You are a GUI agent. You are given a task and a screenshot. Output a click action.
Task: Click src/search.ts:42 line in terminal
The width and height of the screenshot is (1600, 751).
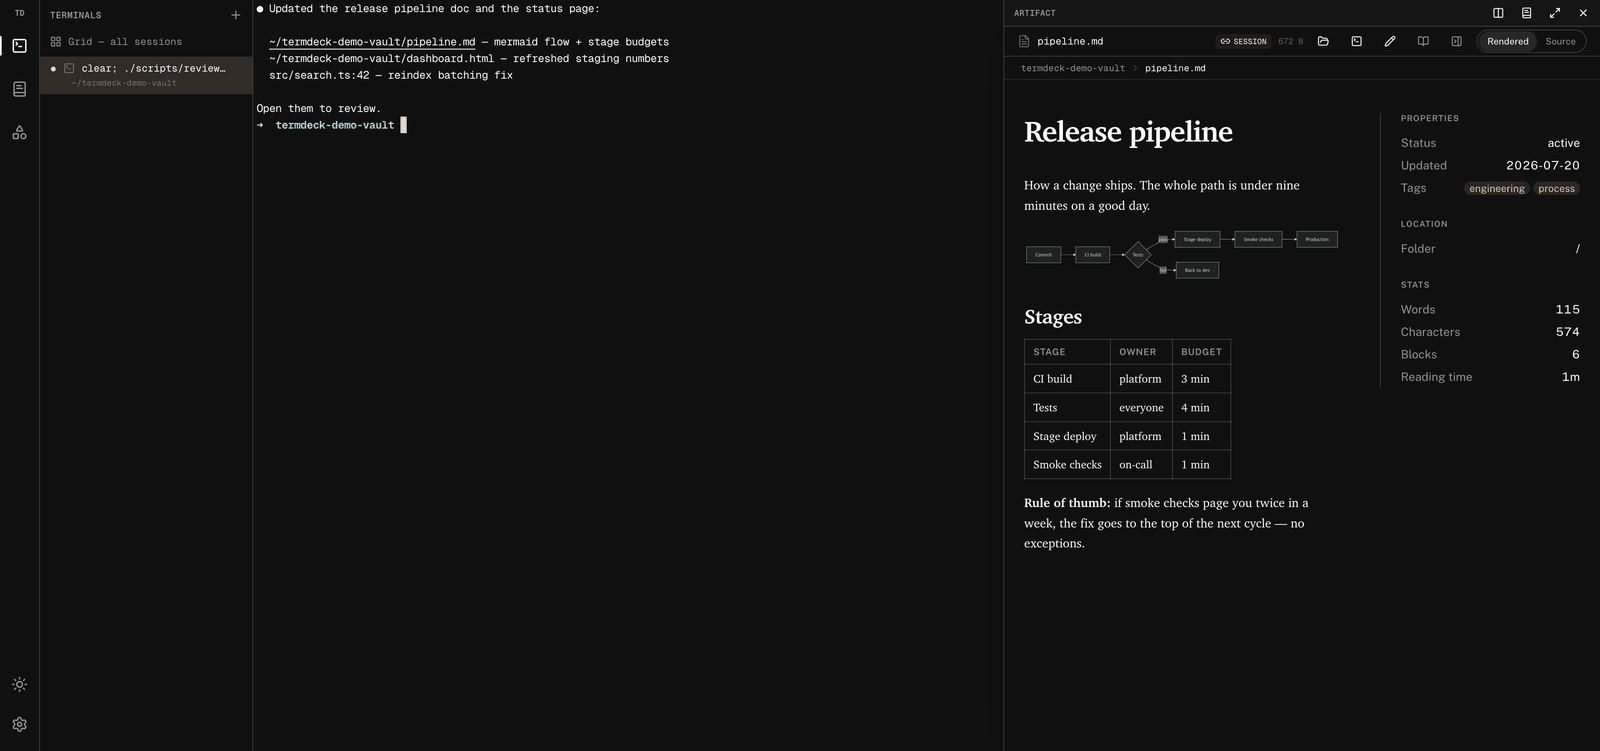click(319, 75)
